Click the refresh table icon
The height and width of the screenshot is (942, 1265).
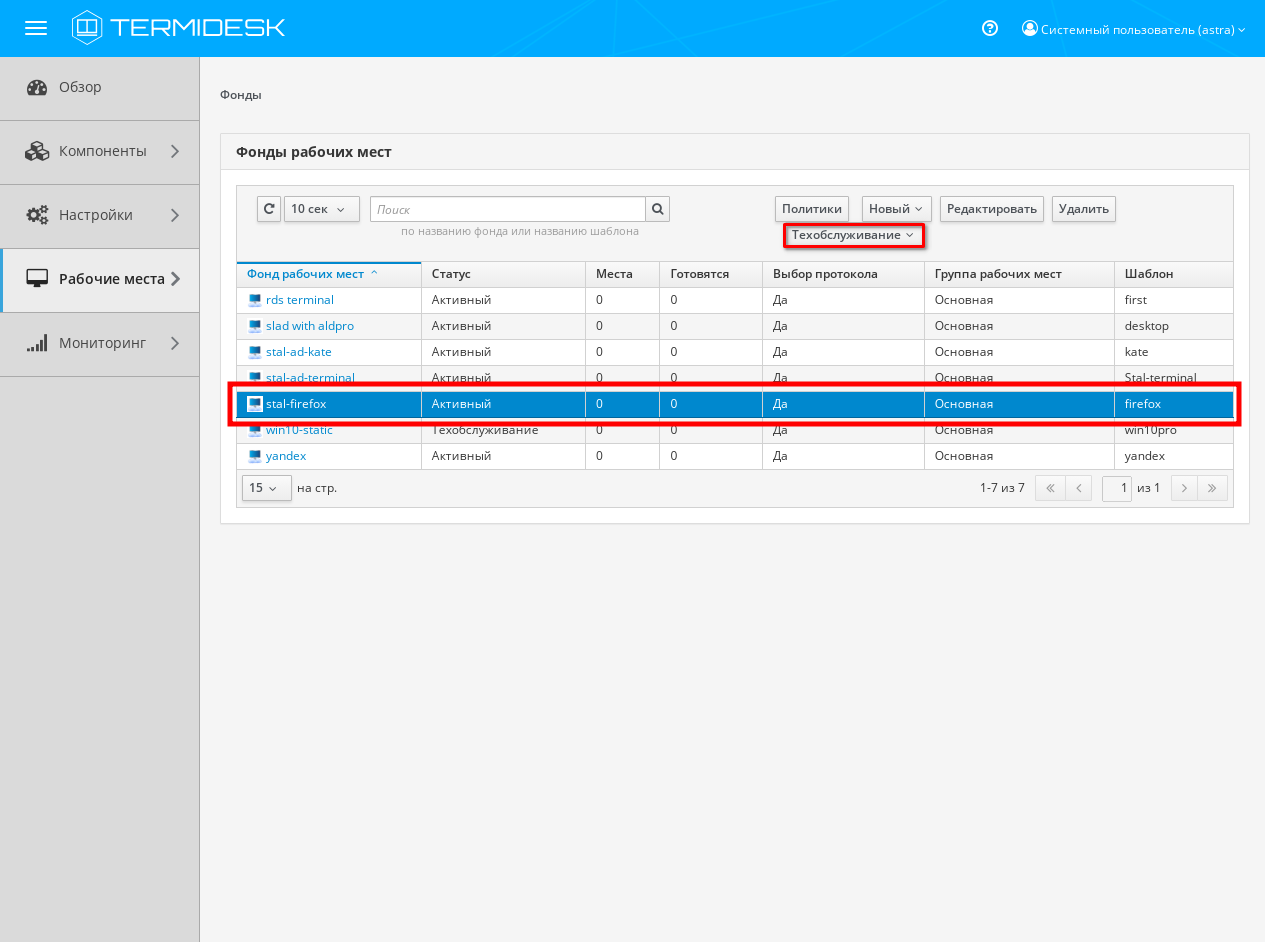point(269,209)
